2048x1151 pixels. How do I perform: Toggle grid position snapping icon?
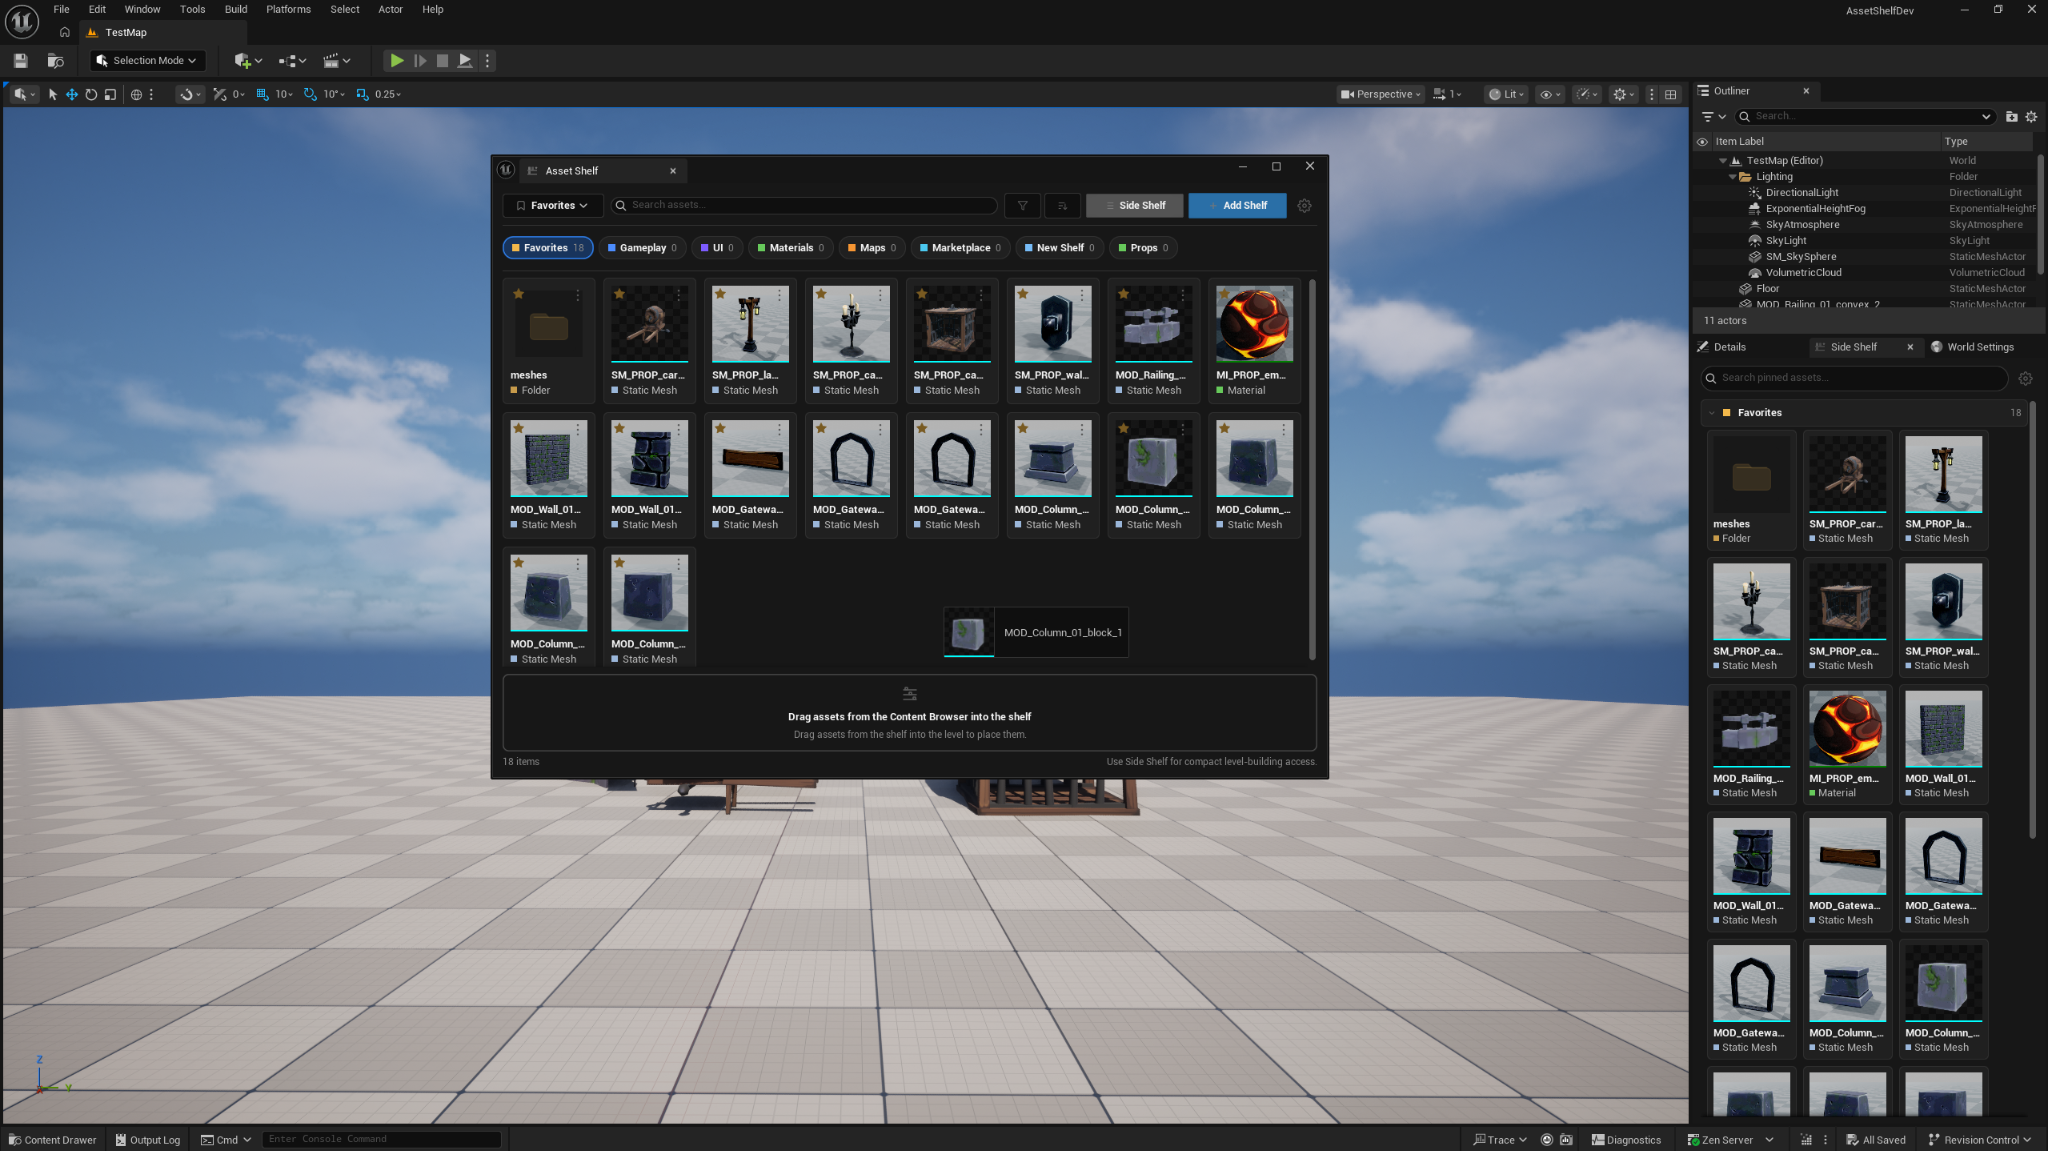(262, 94)
